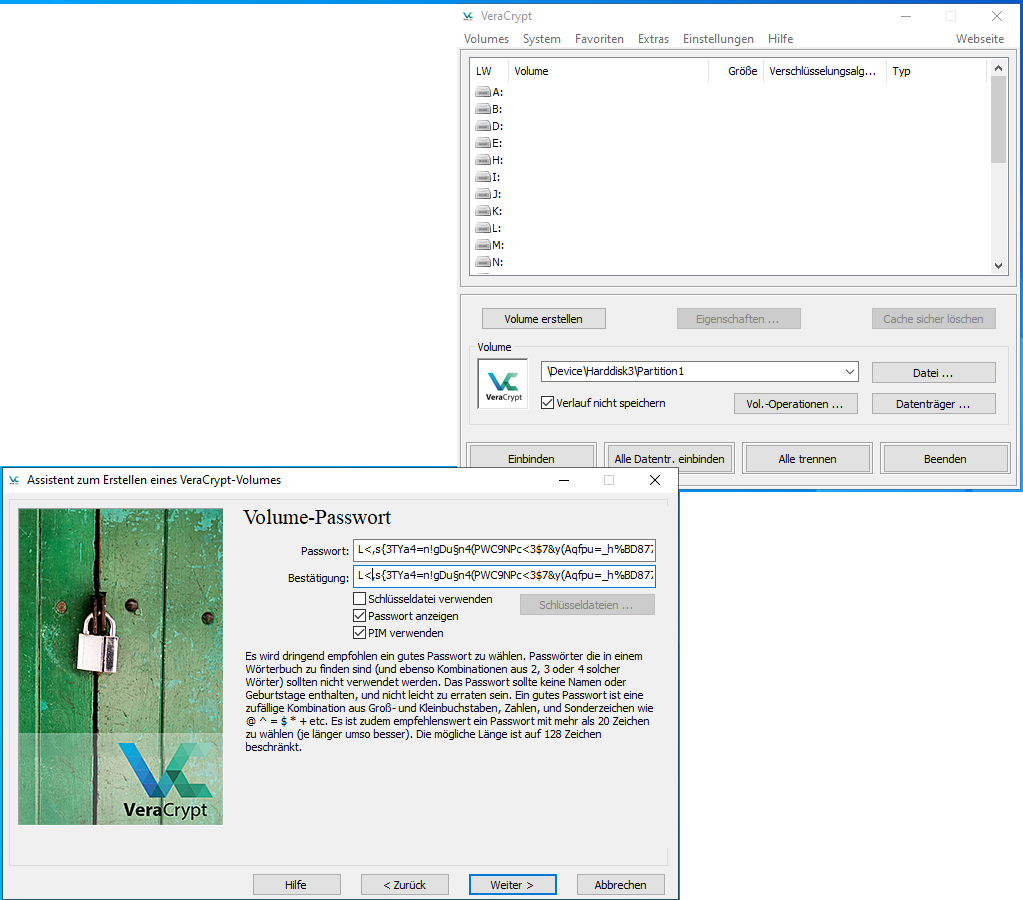This screenshot has width=1023, height=900.
Task: Click VeraCrypt title bar app icon
Action: (x=468, y=16)
